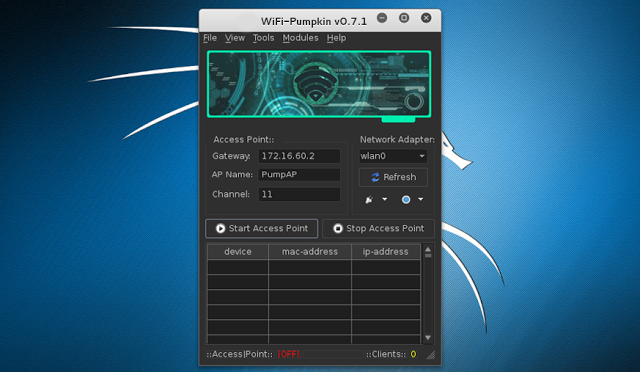Screen dimensions: 640x372
Task: Start the Access Point
Action: click(262, 228)
